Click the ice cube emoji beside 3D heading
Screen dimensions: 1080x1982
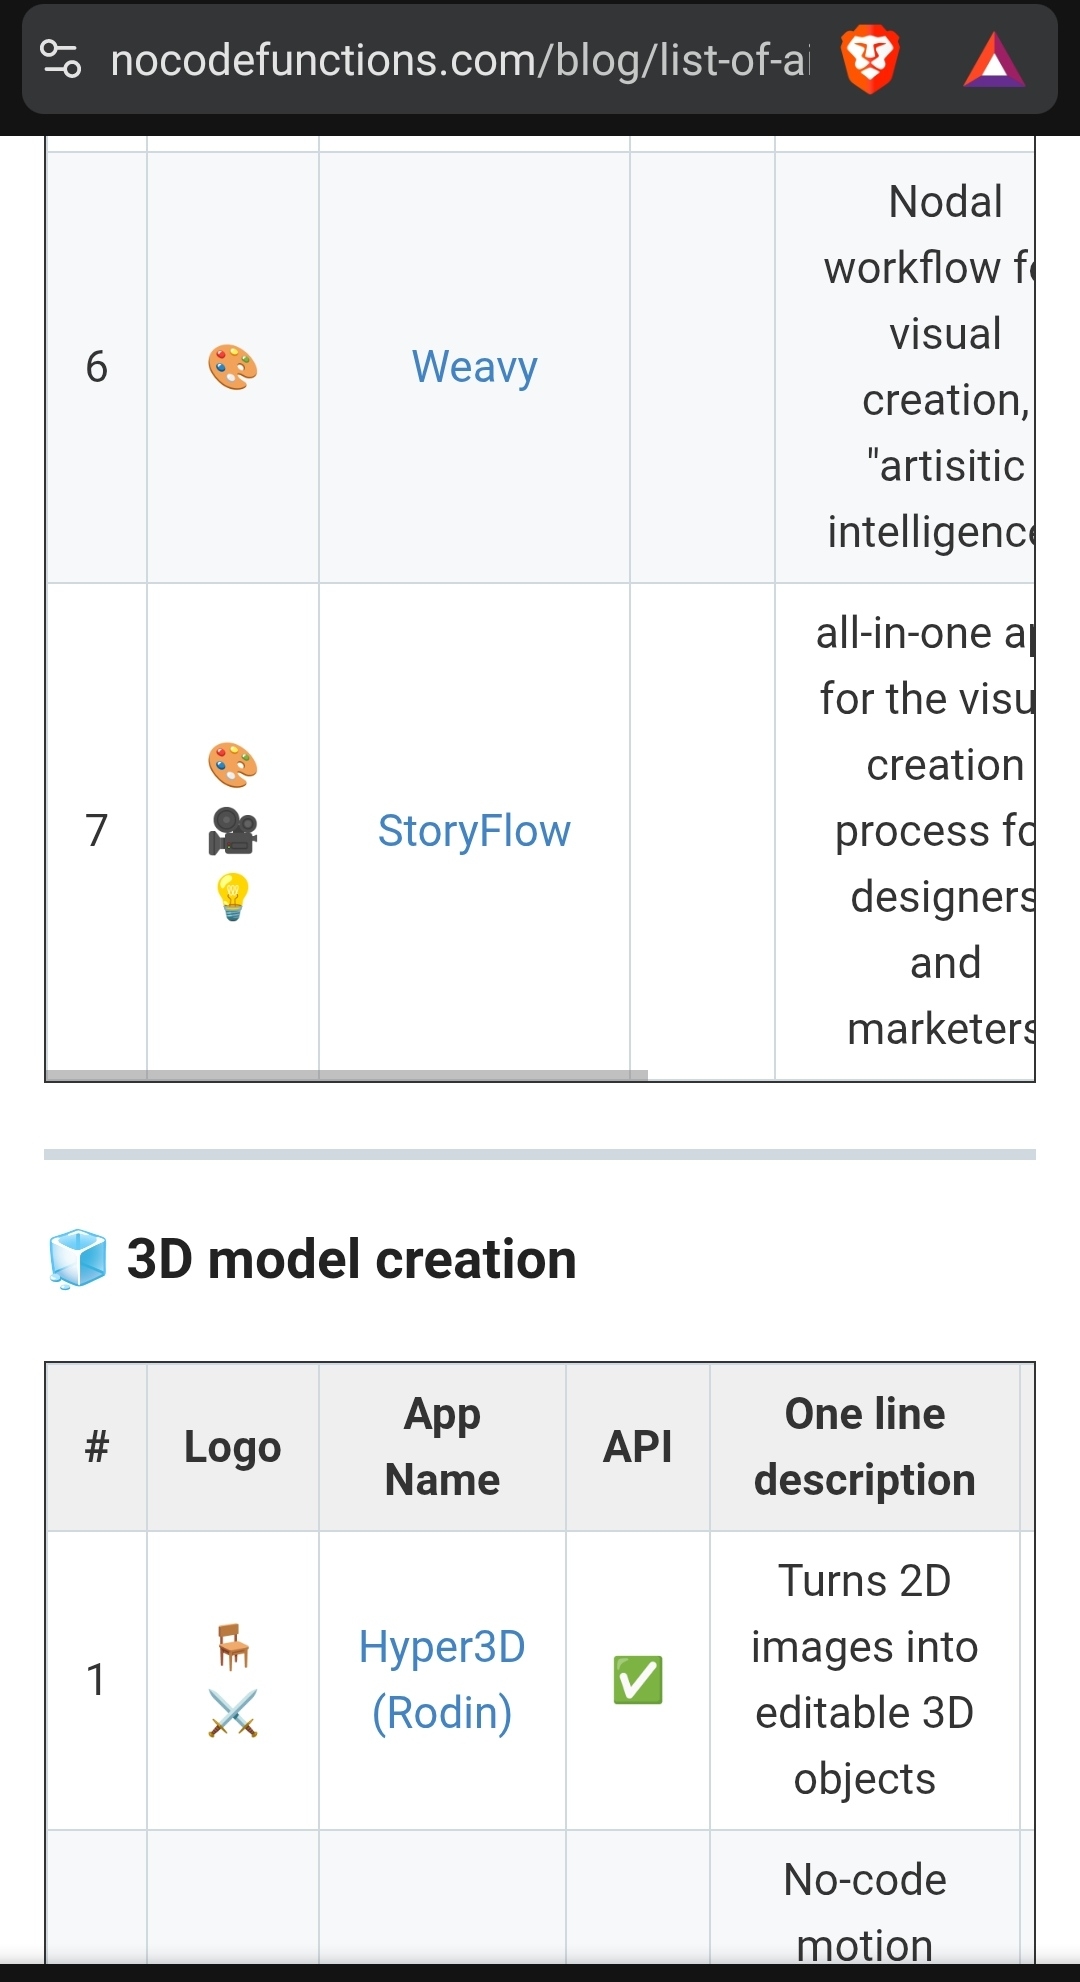click(x=78, y=1259)
